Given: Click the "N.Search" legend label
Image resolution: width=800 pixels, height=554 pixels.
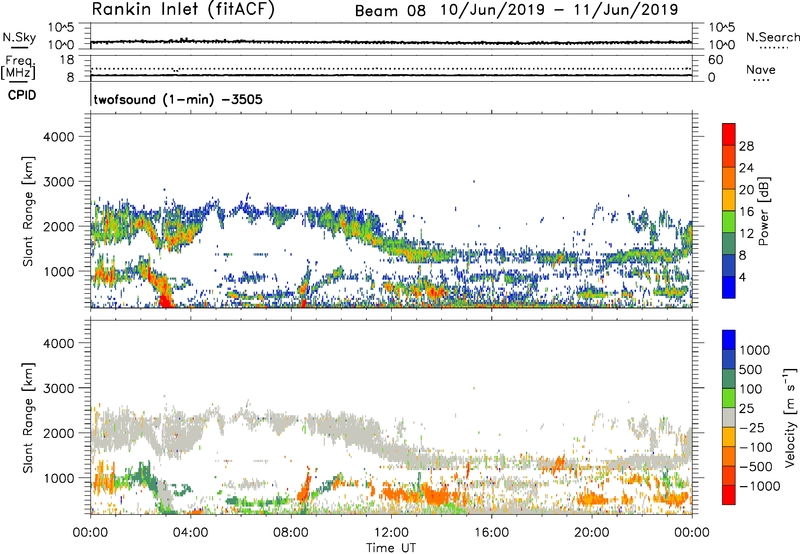Looking at the screenshot, I should point(772,37).
